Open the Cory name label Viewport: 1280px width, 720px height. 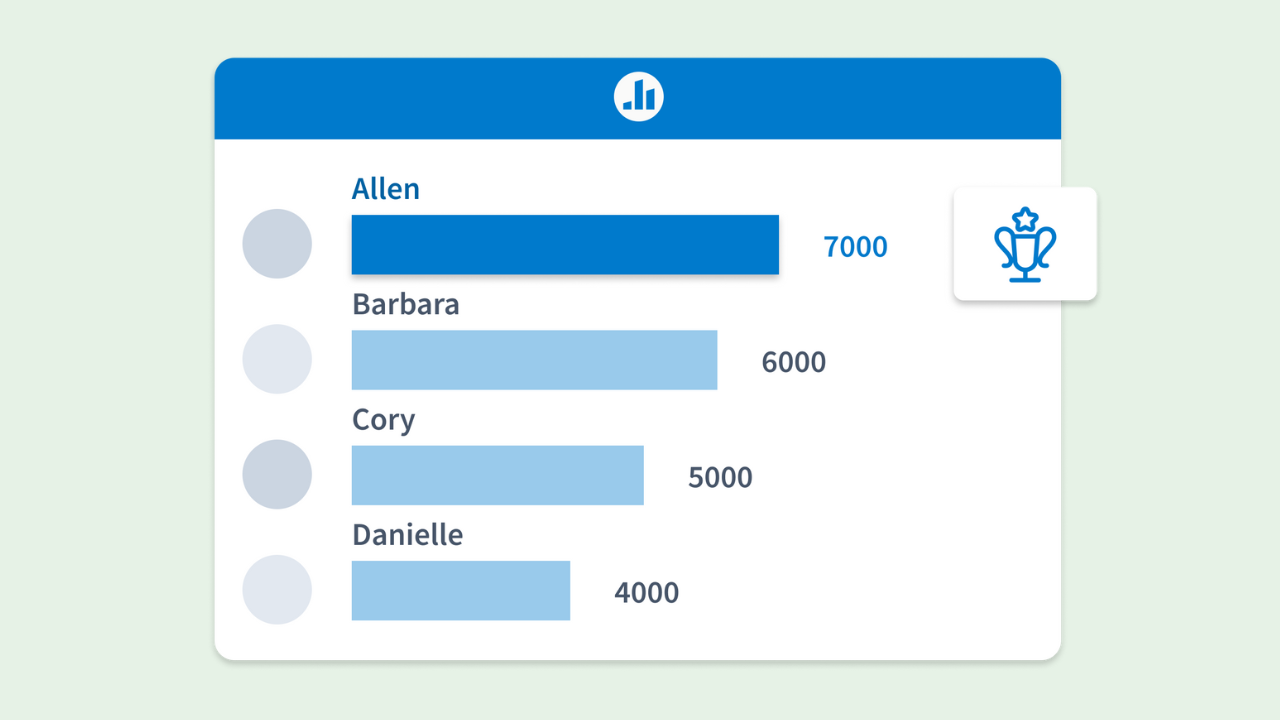[383, 420]
